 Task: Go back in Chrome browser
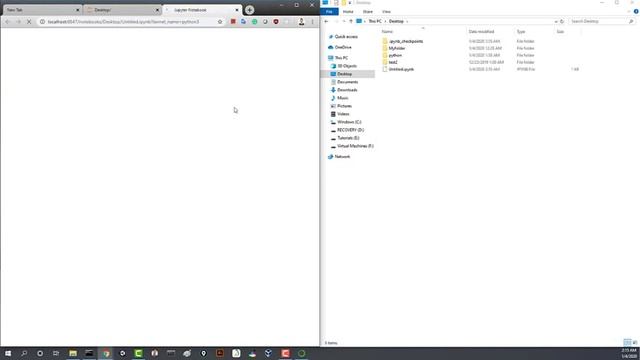point(7,22)
